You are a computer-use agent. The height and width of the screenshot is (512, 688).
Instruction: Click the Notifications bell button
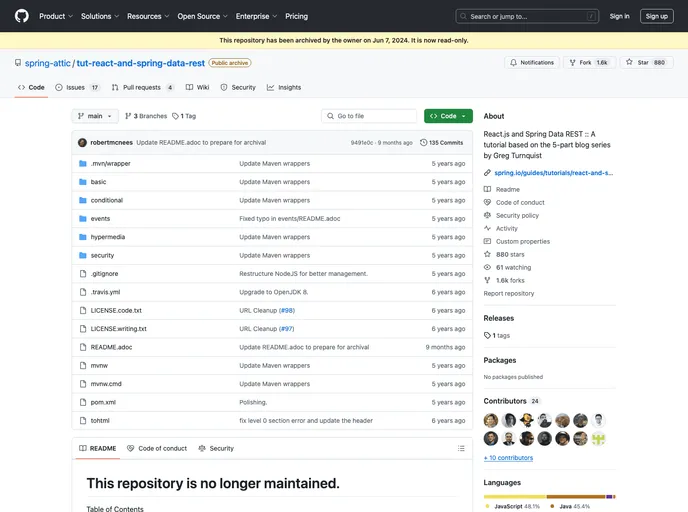coord(532,63)
